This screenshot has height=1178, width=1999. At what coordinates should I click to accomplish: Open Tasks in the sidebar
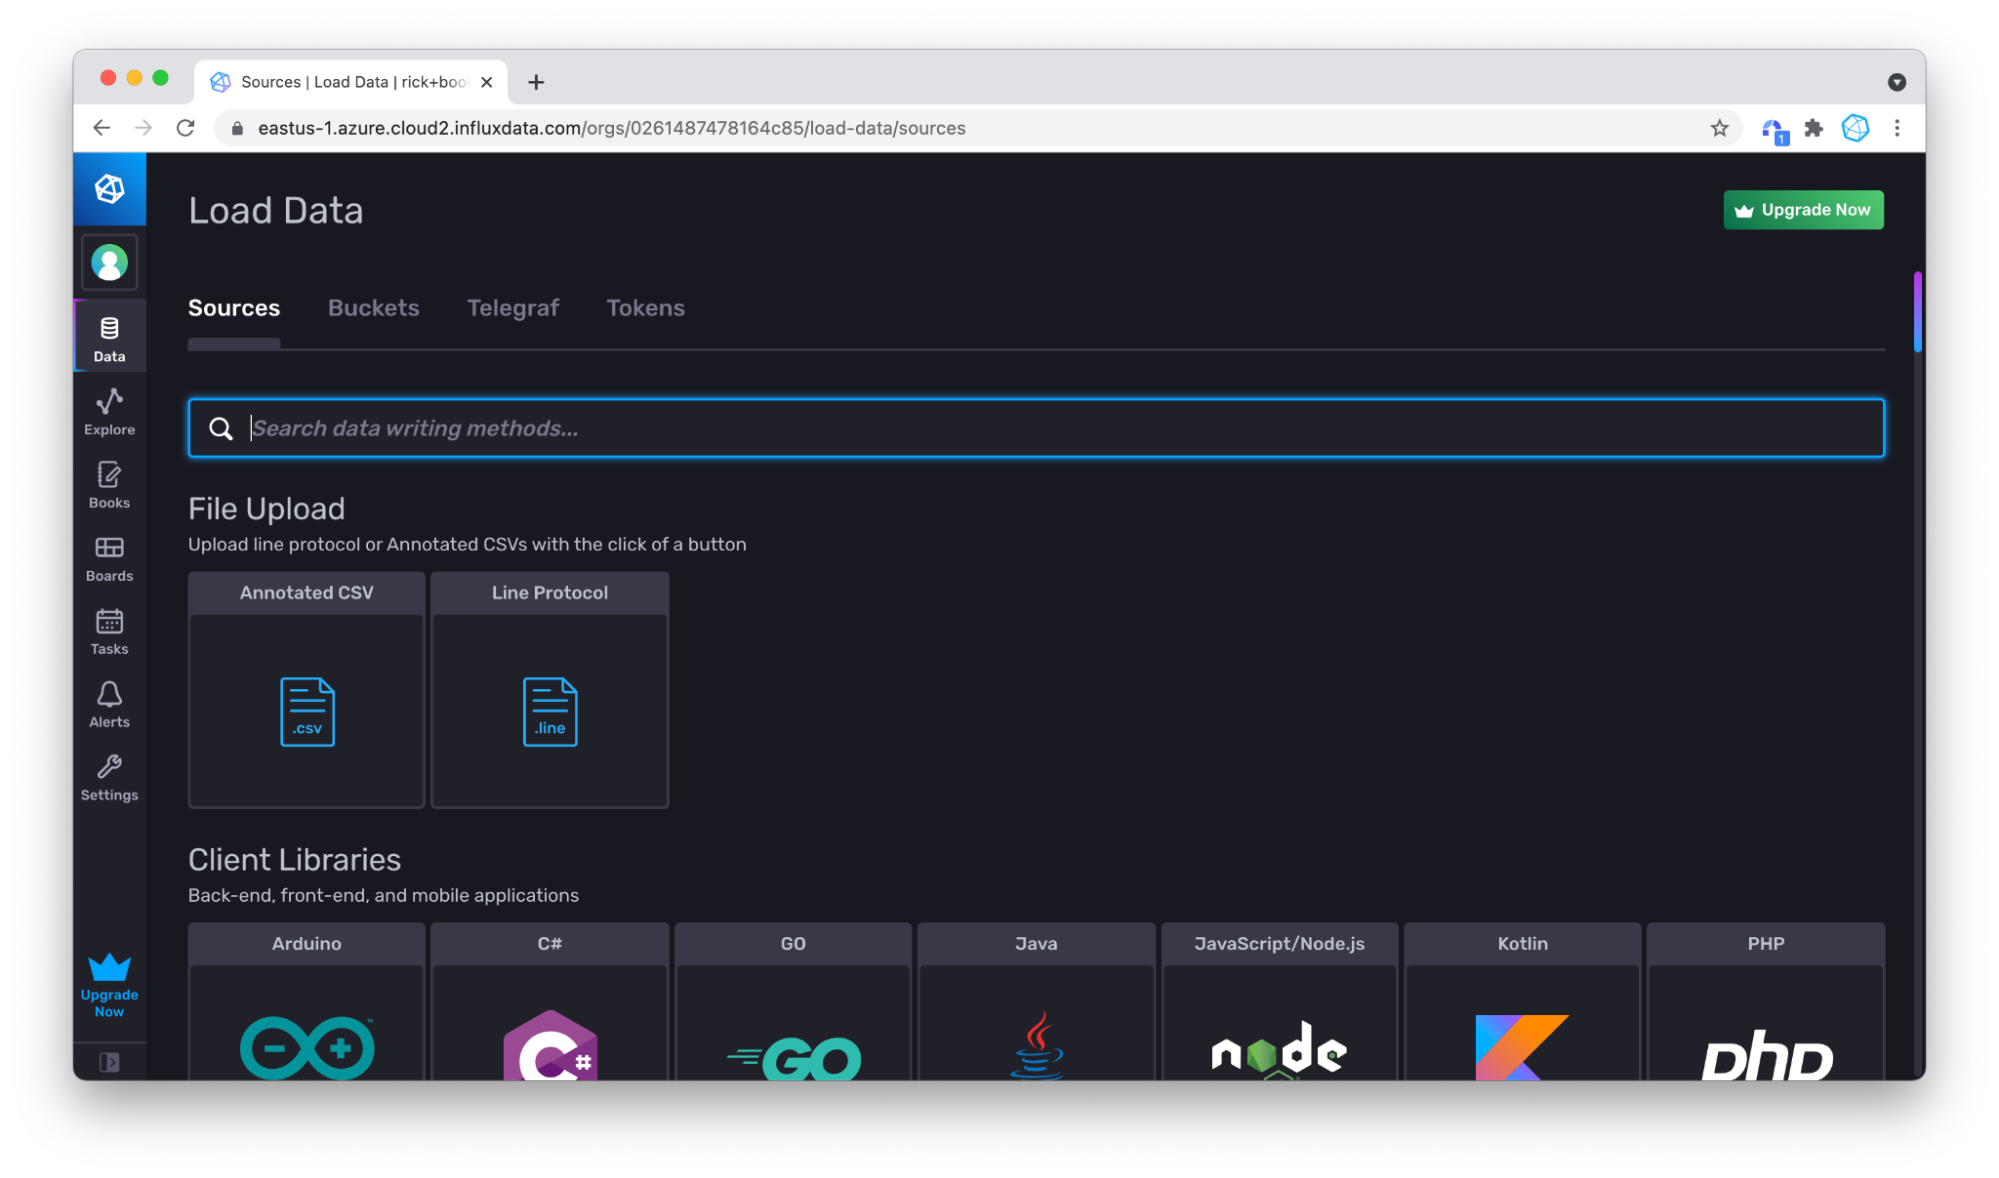click(x=109, y=631)
